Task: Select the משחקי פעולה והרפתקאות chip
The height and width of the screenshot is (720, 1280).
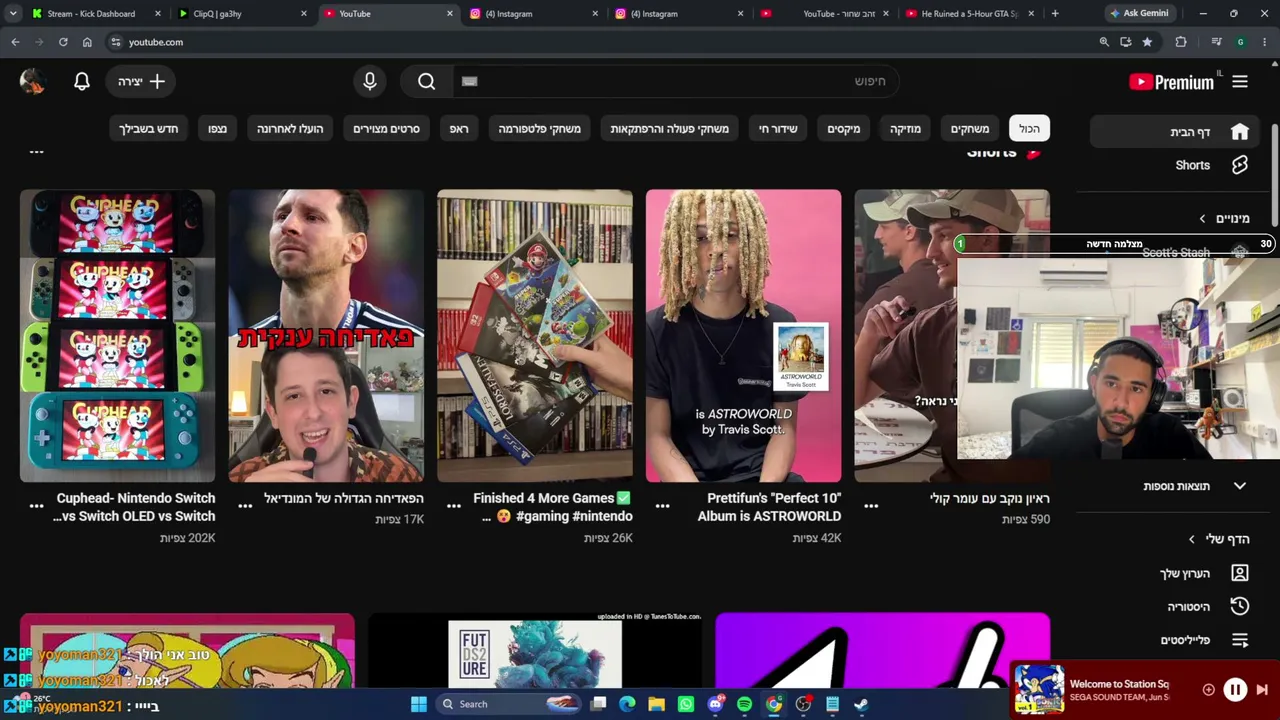Action: (669, 129)
